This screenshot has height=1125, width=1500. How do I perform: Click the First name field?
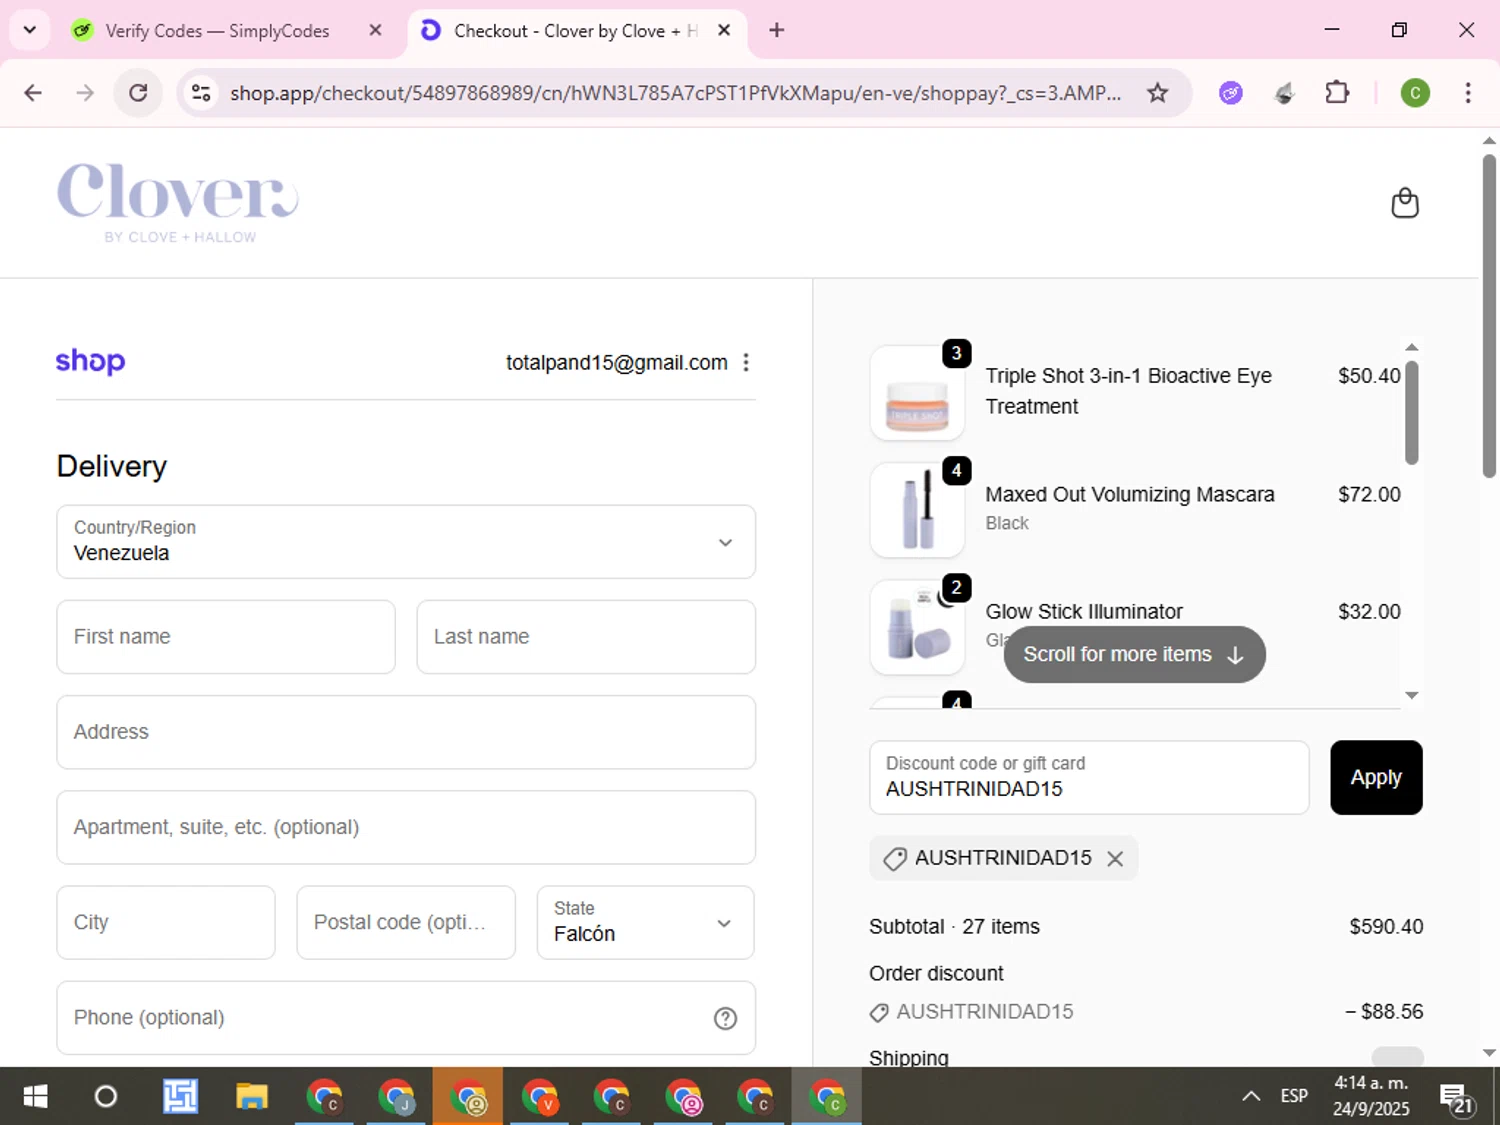226,637
